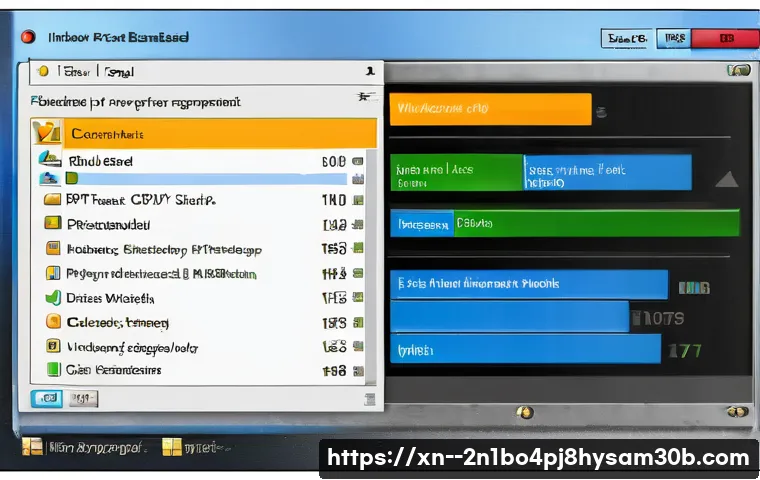Viewport: 760px width, 480px height.
Task: Switch to the Fomal tab
Action: [x=119, y=73]
